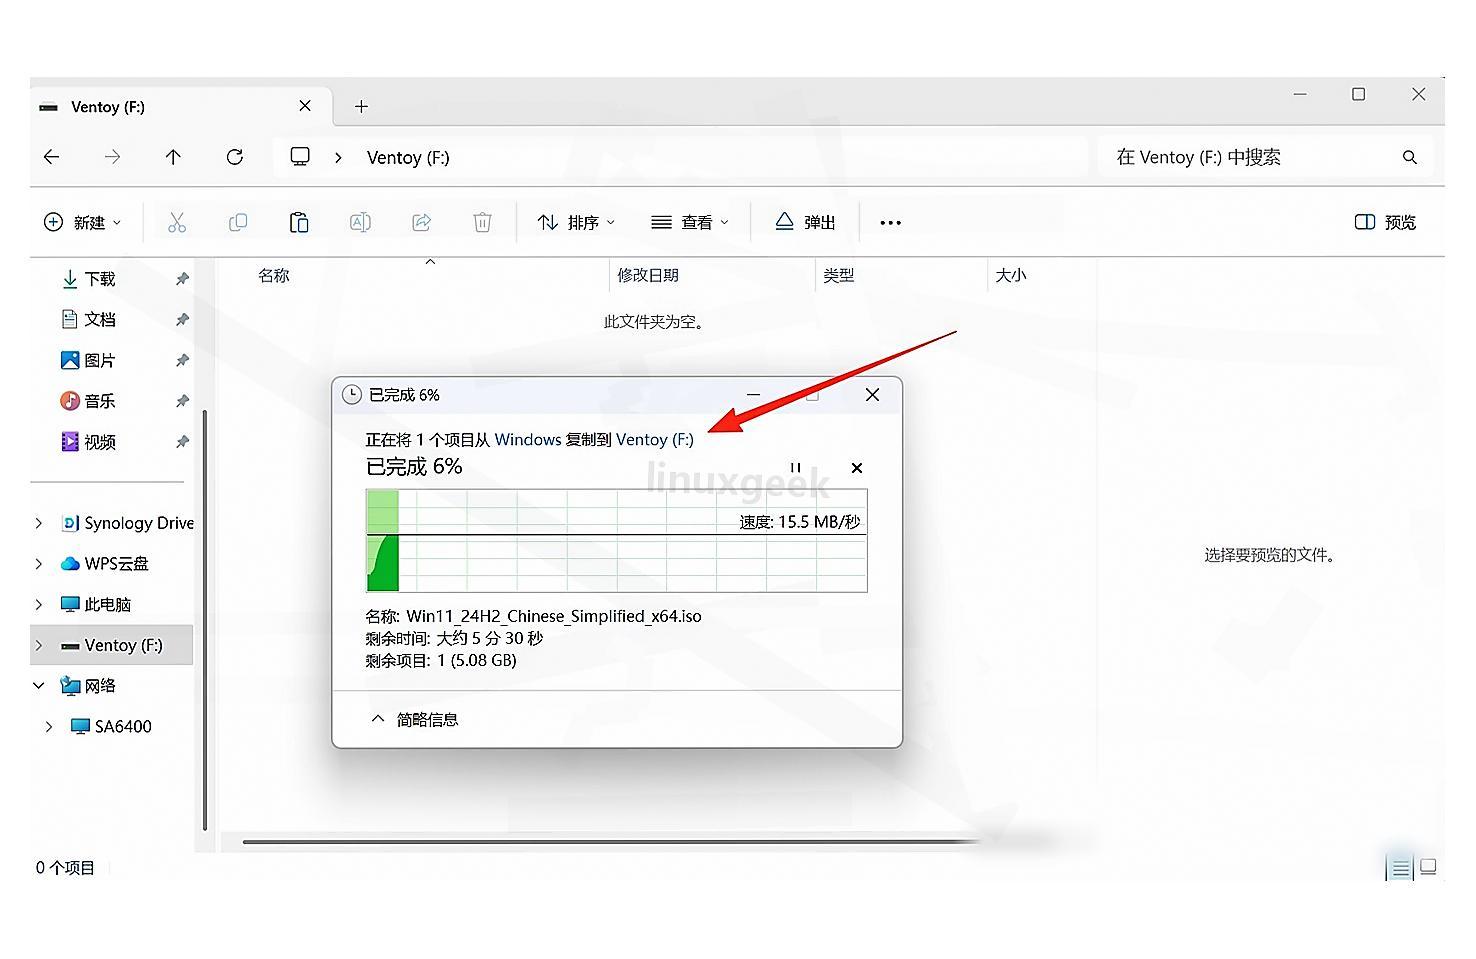Switch to details list view icon

[x=1401, y=869]
